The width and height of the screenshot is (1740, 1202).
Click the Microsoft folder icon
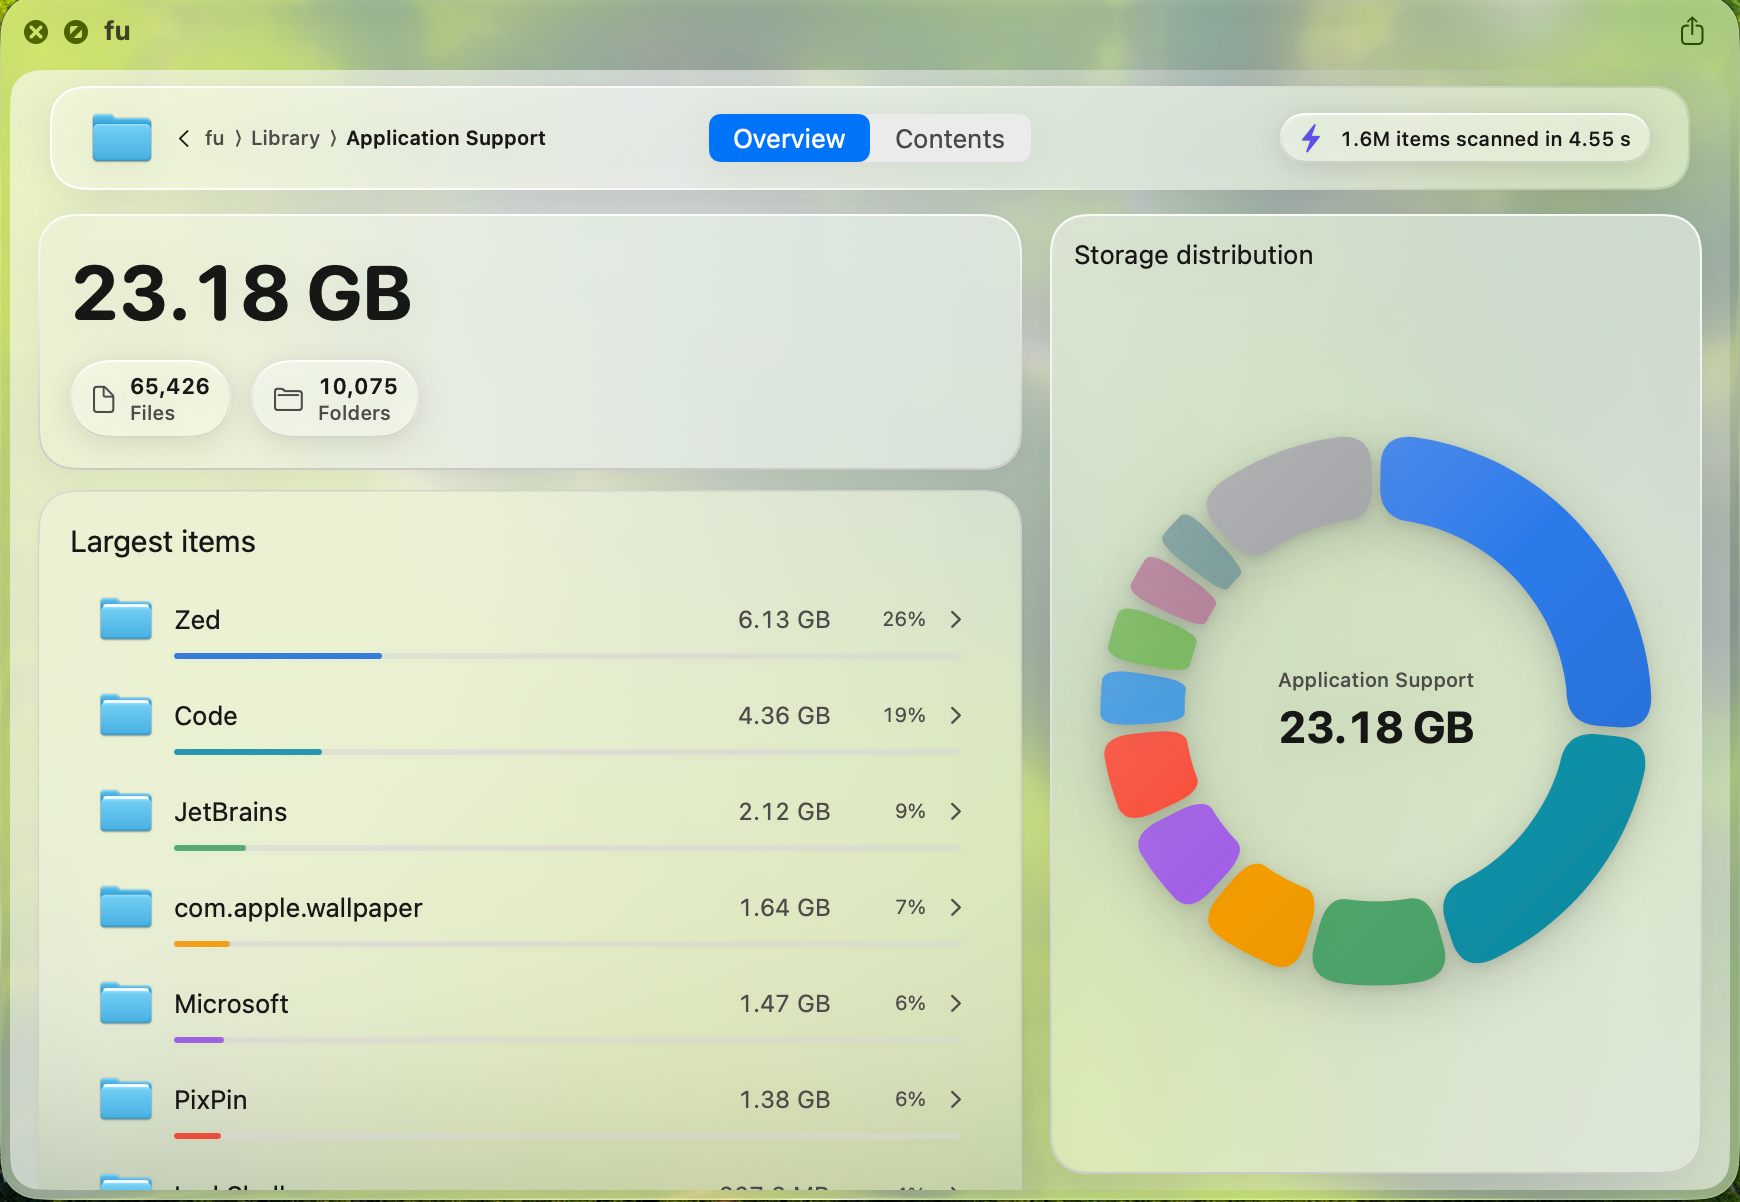(x=126, y=1003)
